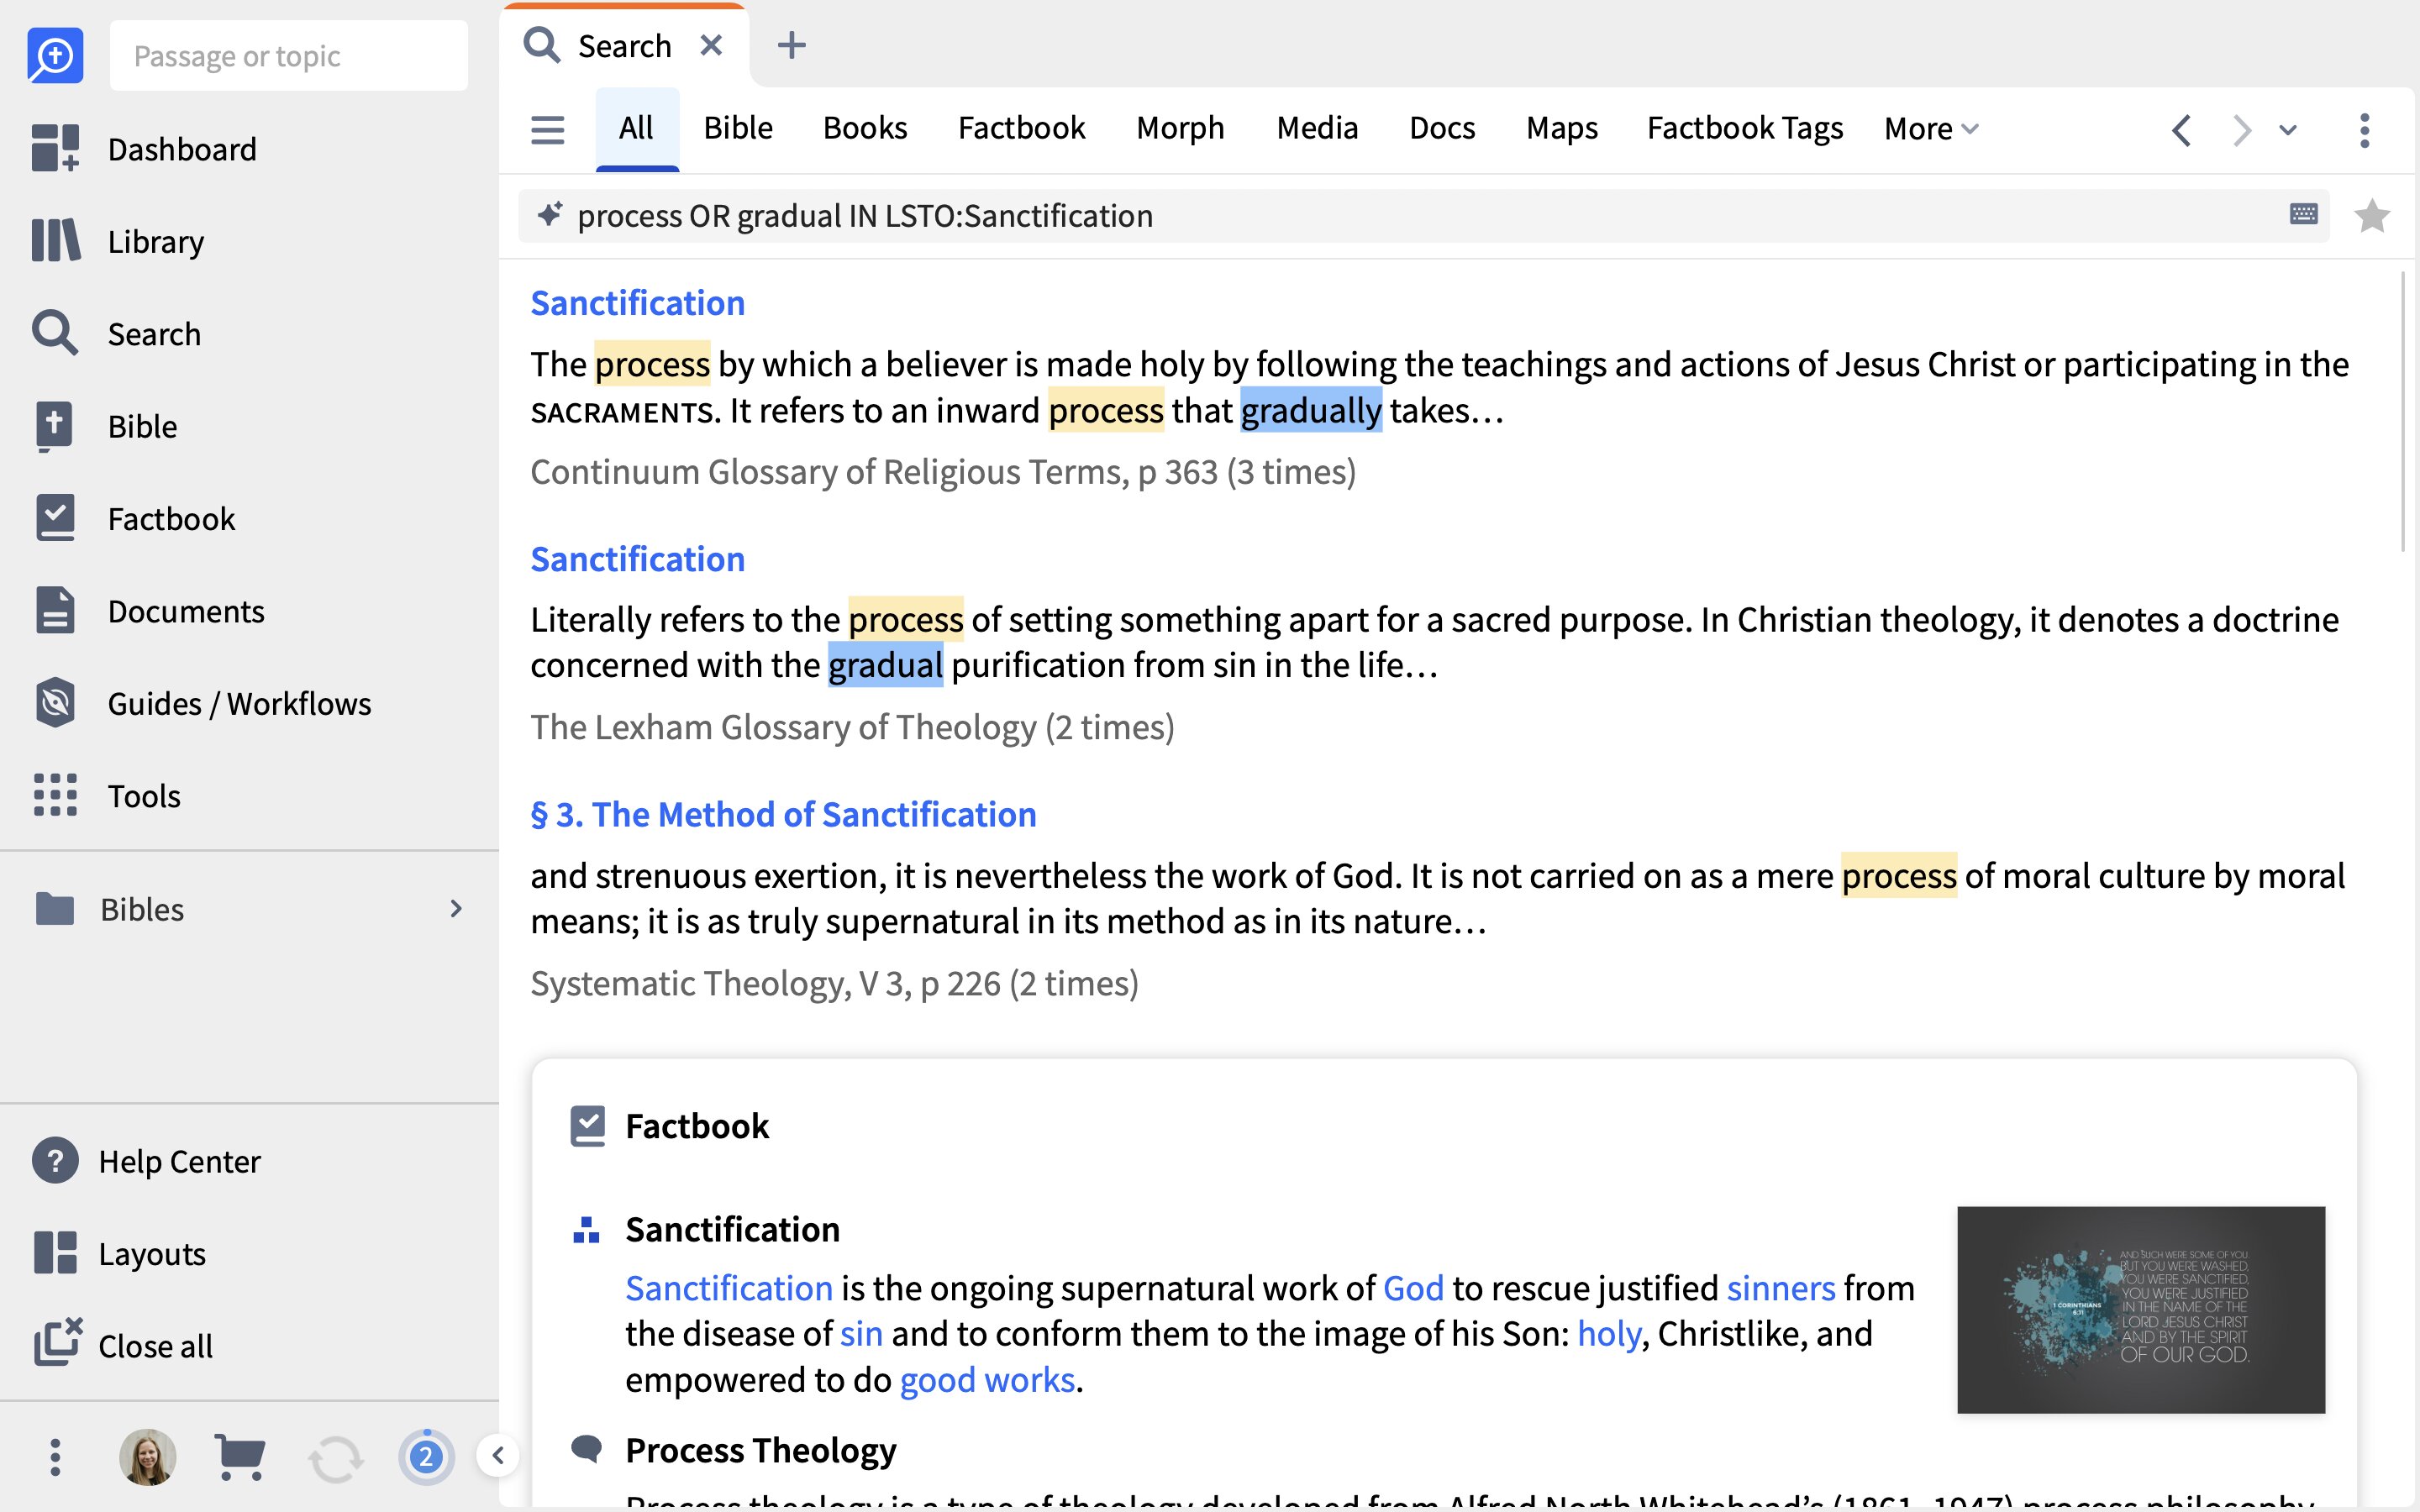Click the smart search sparkle icon

(x=549, y=214)
